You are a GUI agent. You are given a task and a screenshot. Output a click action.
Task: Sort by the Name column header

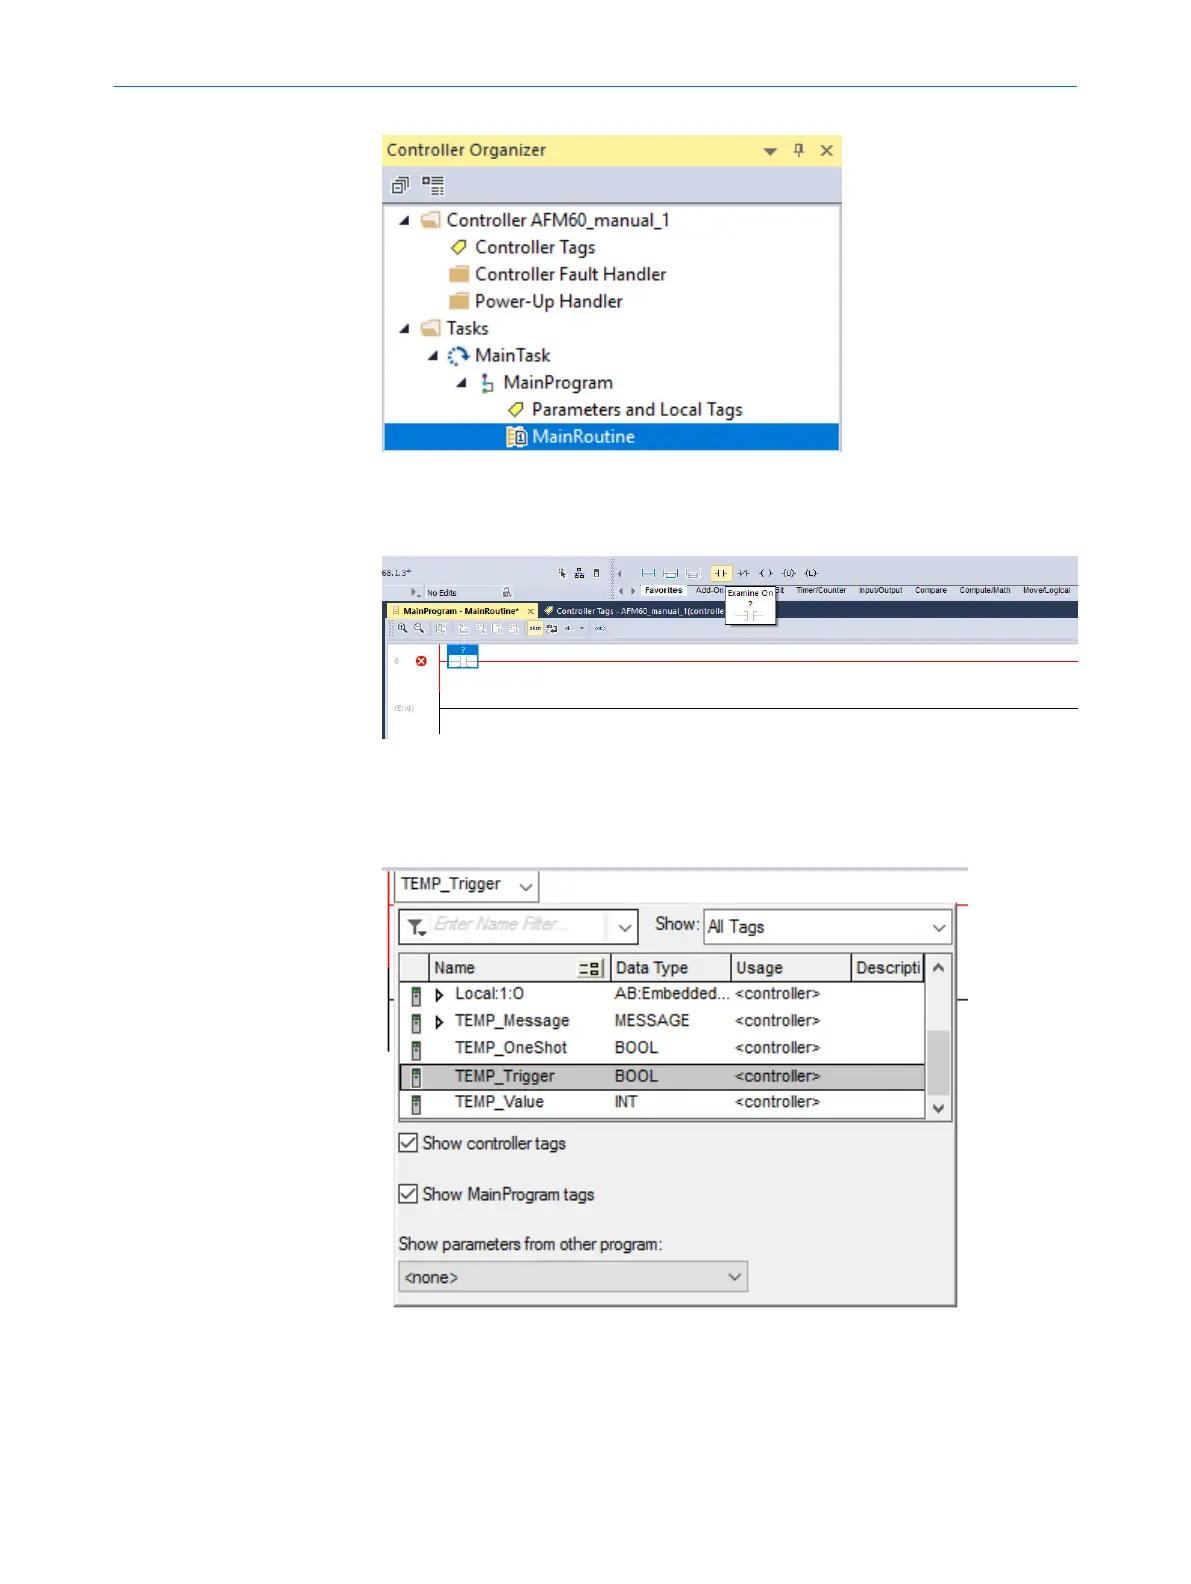pos(503,968)
